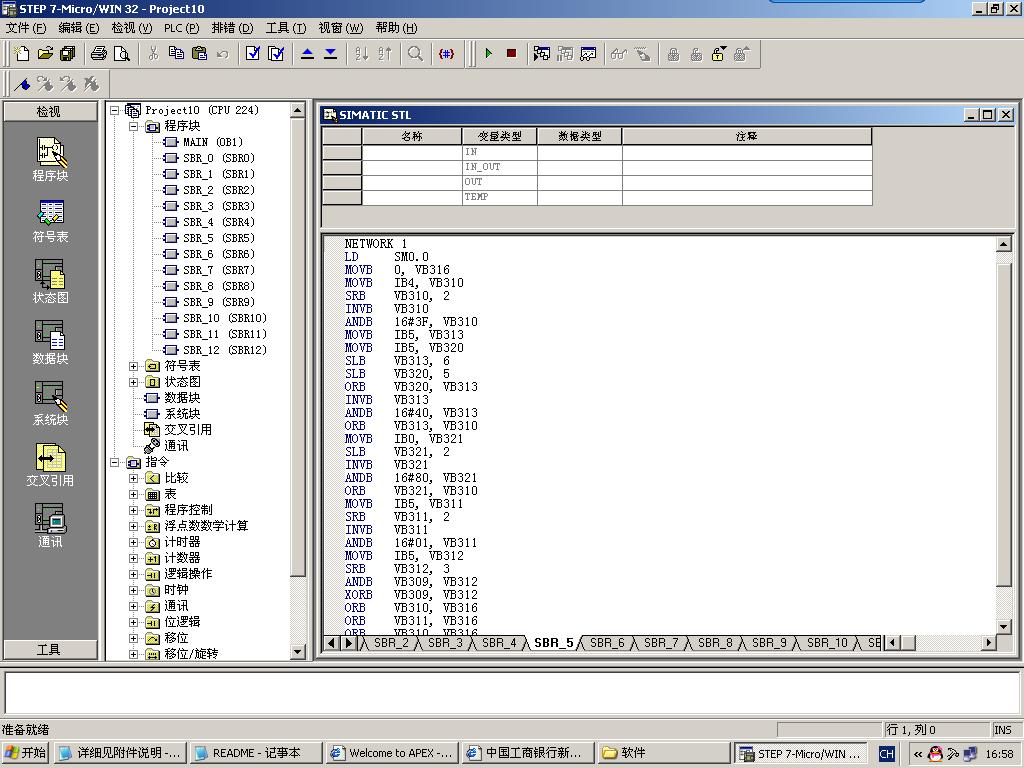This screenshot has height=768, width=1024.
Task: Click the Upload blue arrow icon
Action: (308, 54)
